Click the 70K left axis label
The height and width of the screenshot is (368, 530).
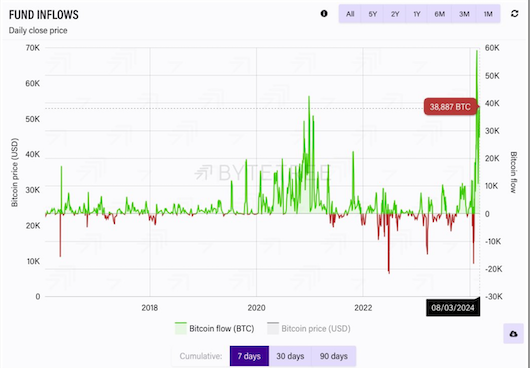point(32,48)
